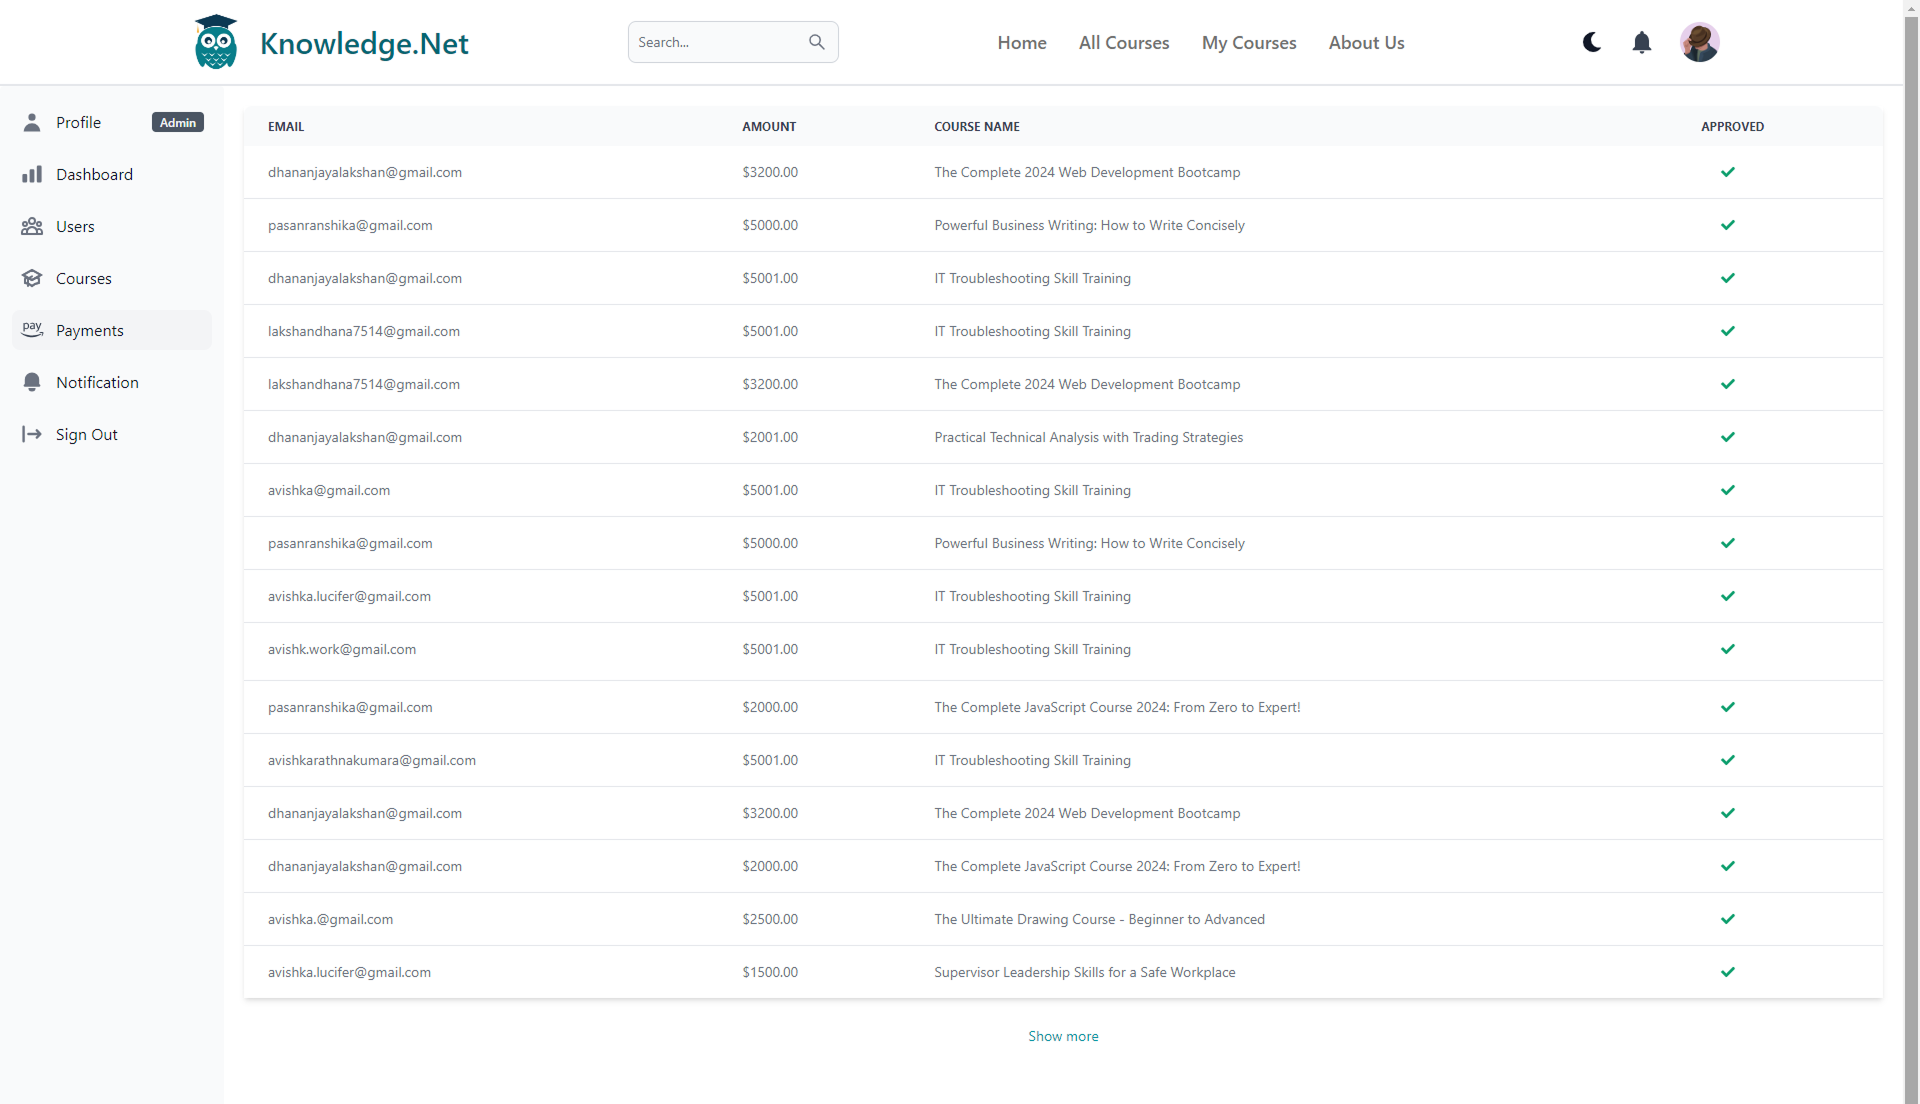Click the Show more link
Screen dimensions: 1920x1104
coord(1063,1036)
